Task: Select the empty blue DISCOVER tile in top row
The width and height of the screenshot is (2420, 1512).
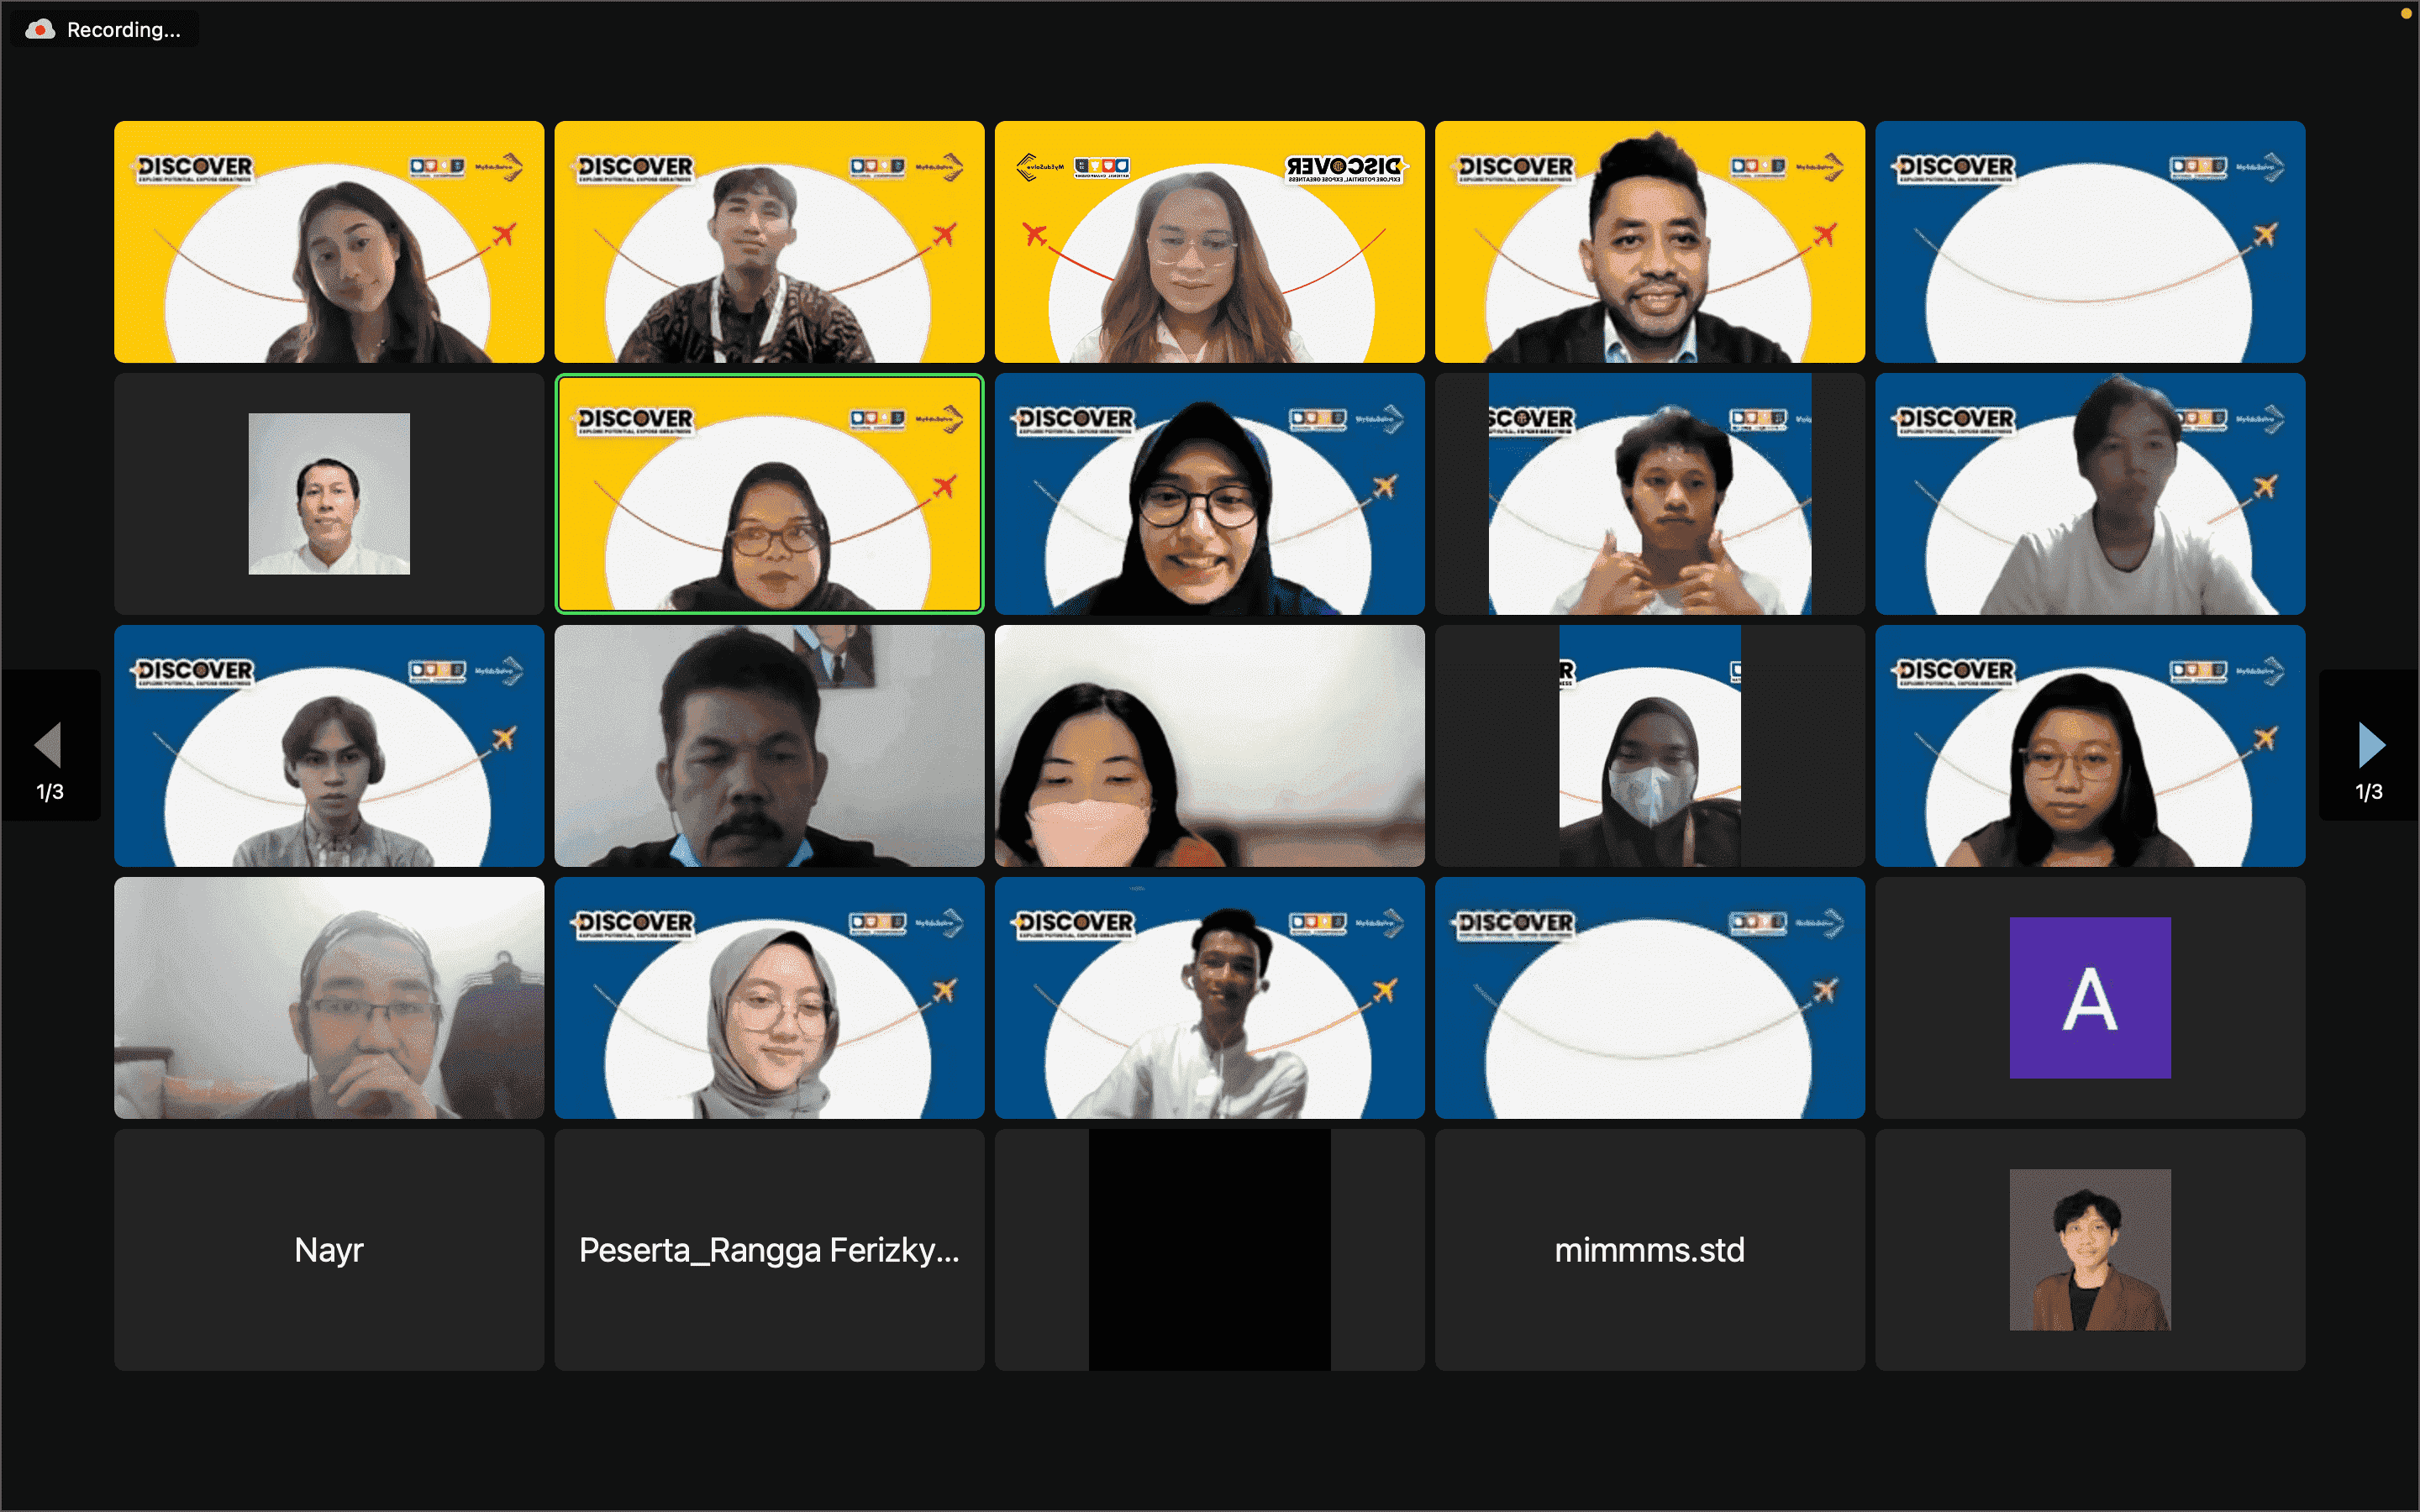Action: point(2090,242)
